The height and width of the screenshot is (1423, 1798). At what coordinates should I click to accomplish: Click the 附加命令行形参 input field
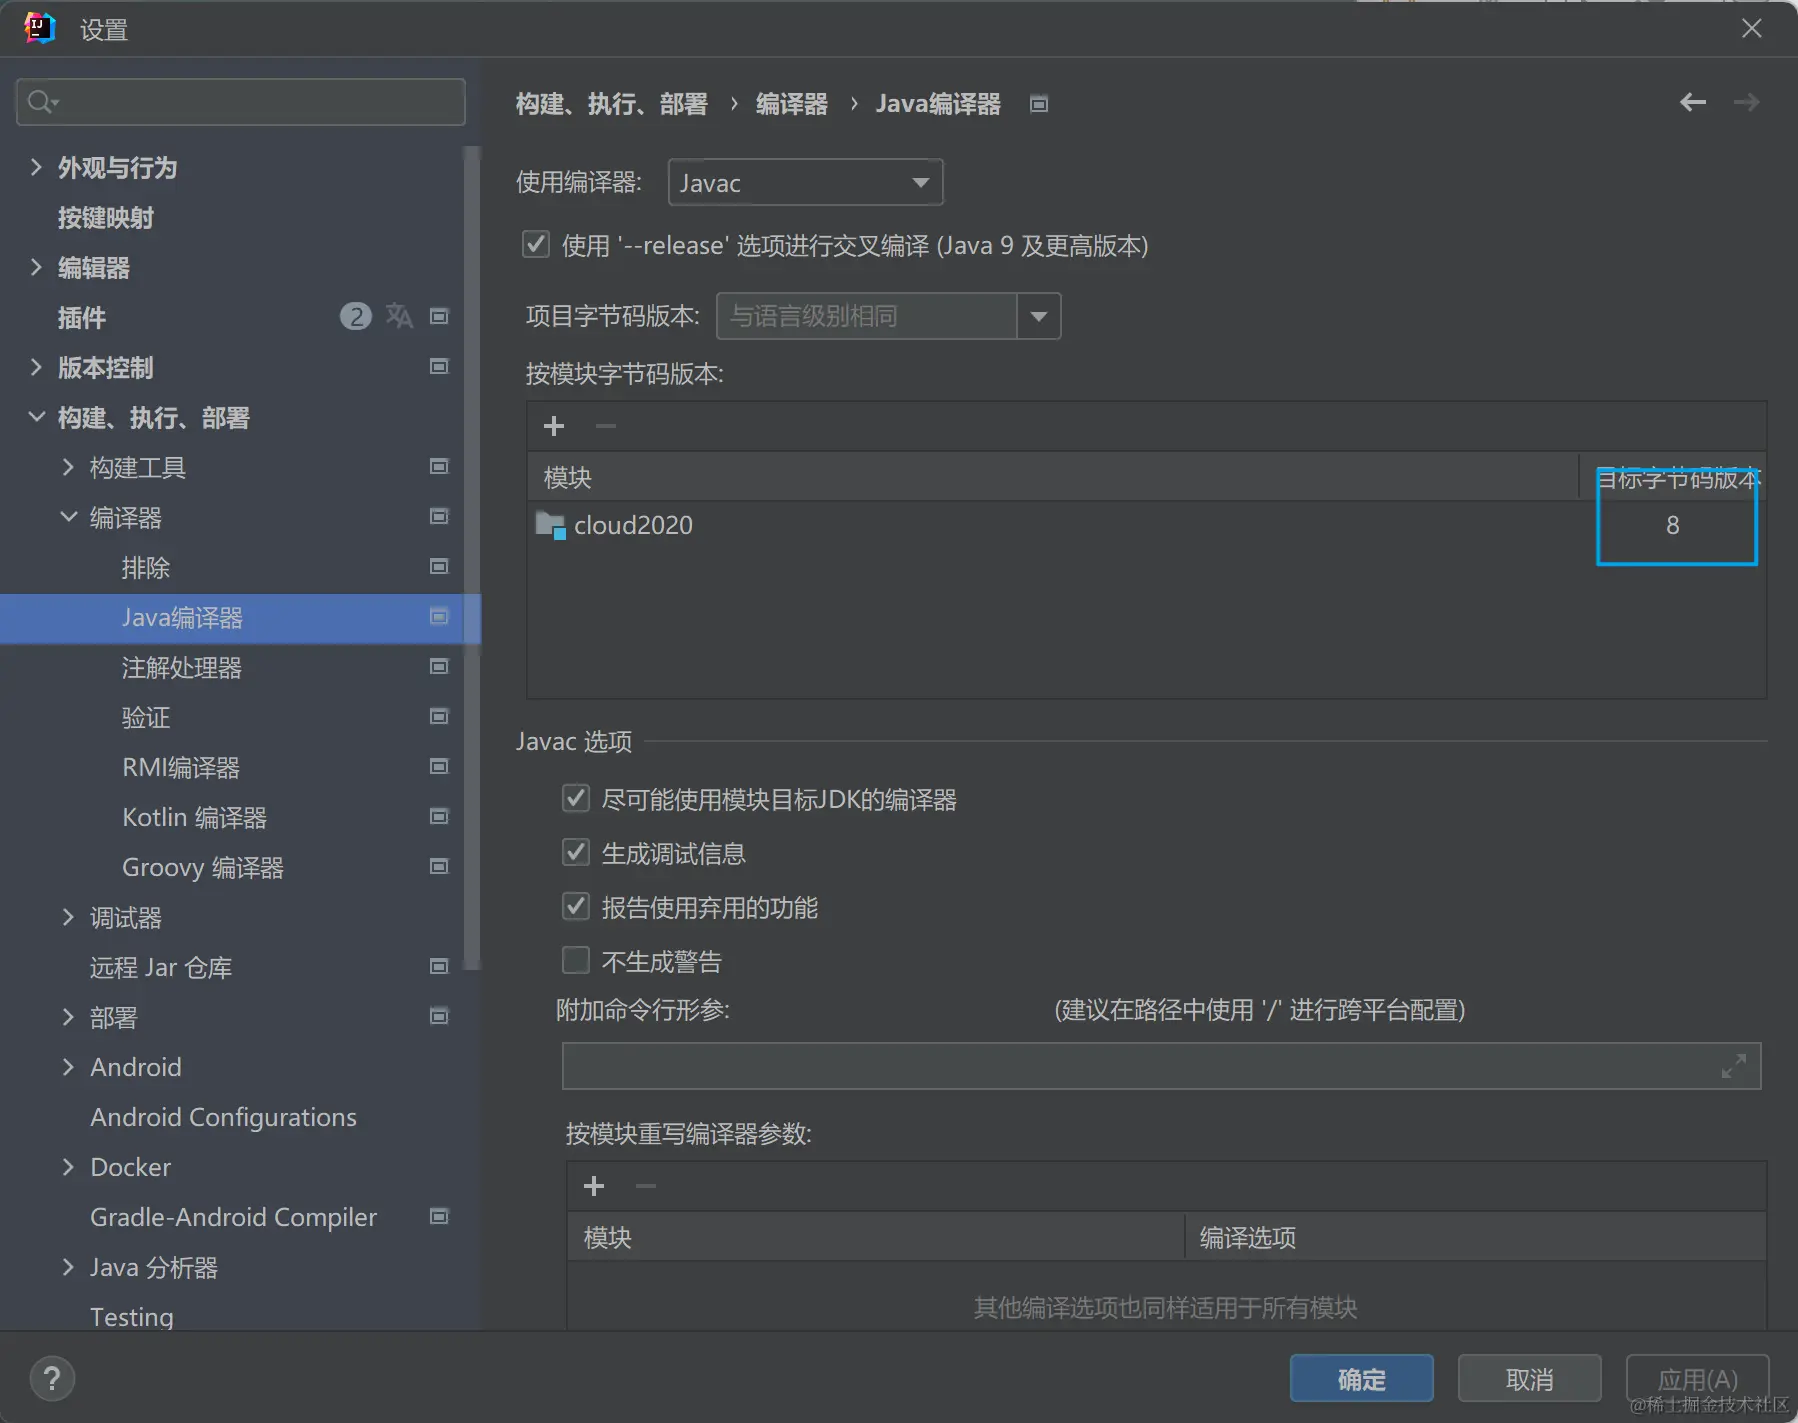[x=1161, y=1066]
